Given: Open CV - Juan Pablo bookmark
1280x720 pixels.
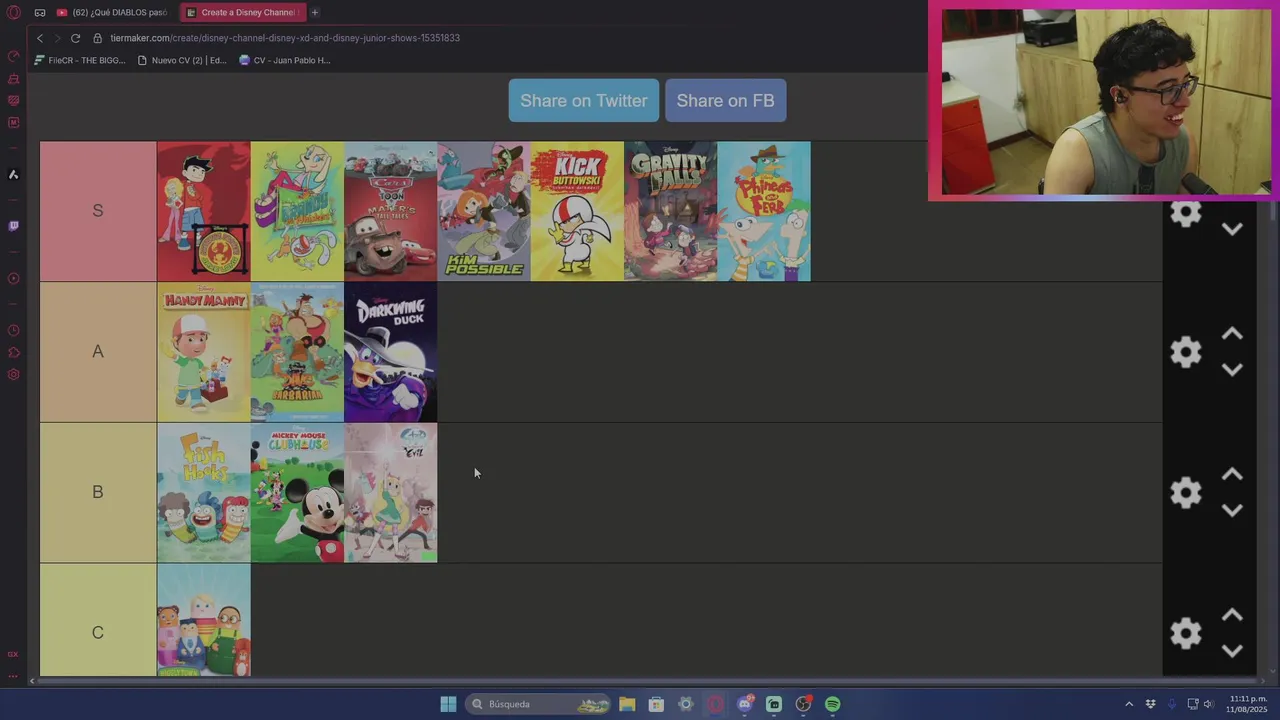Looking at the screenshot, I should click(x=285, y=60).
